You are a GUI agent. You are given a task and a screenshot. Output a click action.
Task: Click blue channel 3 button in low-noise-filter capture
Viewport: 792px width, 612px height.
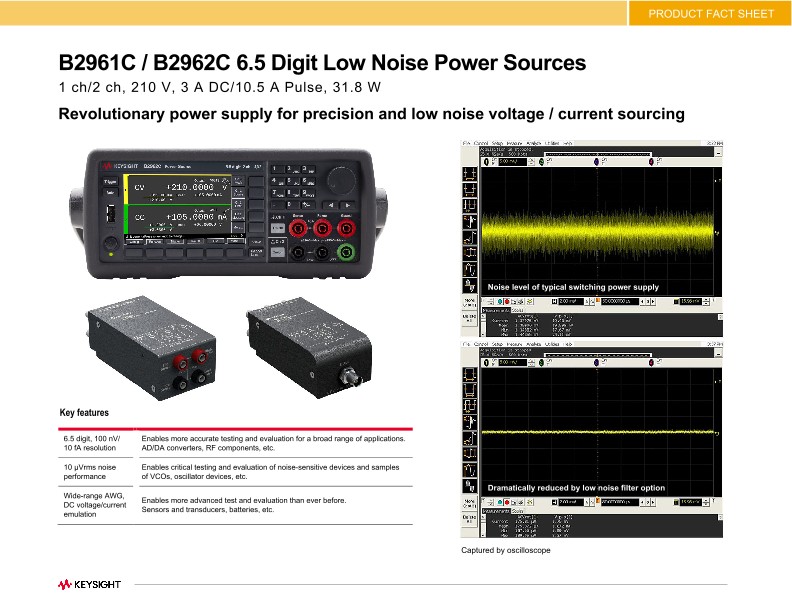[597, 363]
